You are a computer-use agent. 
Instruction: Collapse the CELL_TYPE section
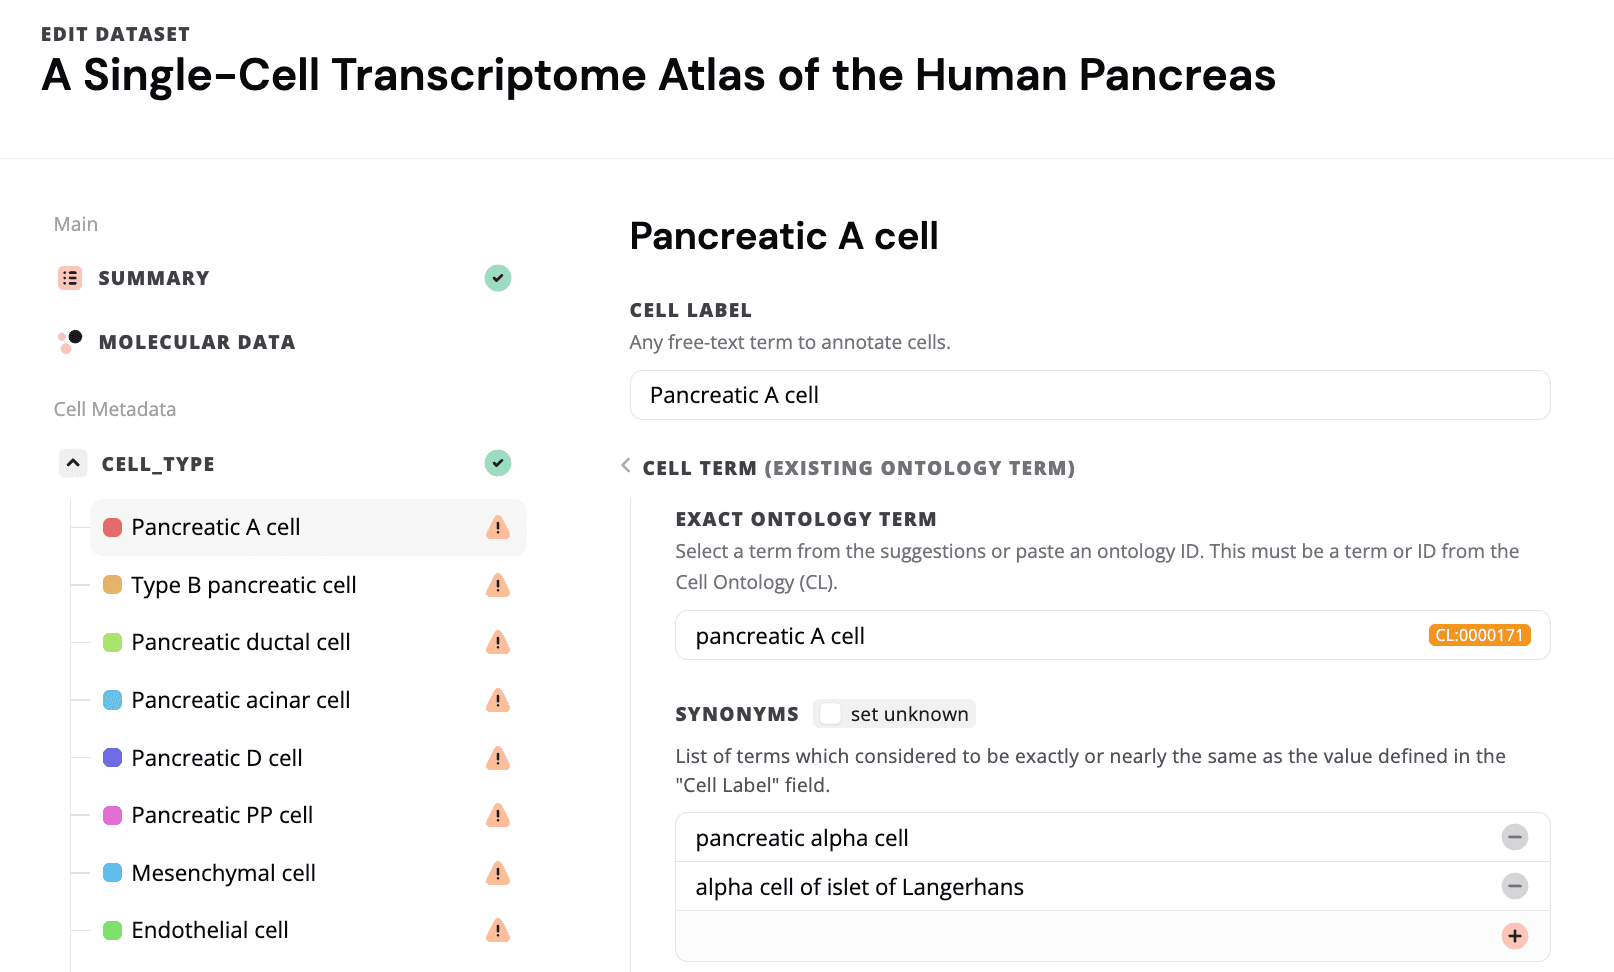(x=71, y=463)
